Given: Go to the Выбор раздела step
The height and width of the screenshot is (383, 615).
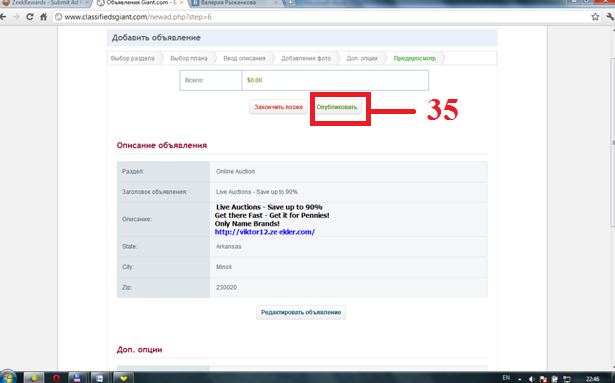Looking at the screenshot, I should [x=133, y=58].
